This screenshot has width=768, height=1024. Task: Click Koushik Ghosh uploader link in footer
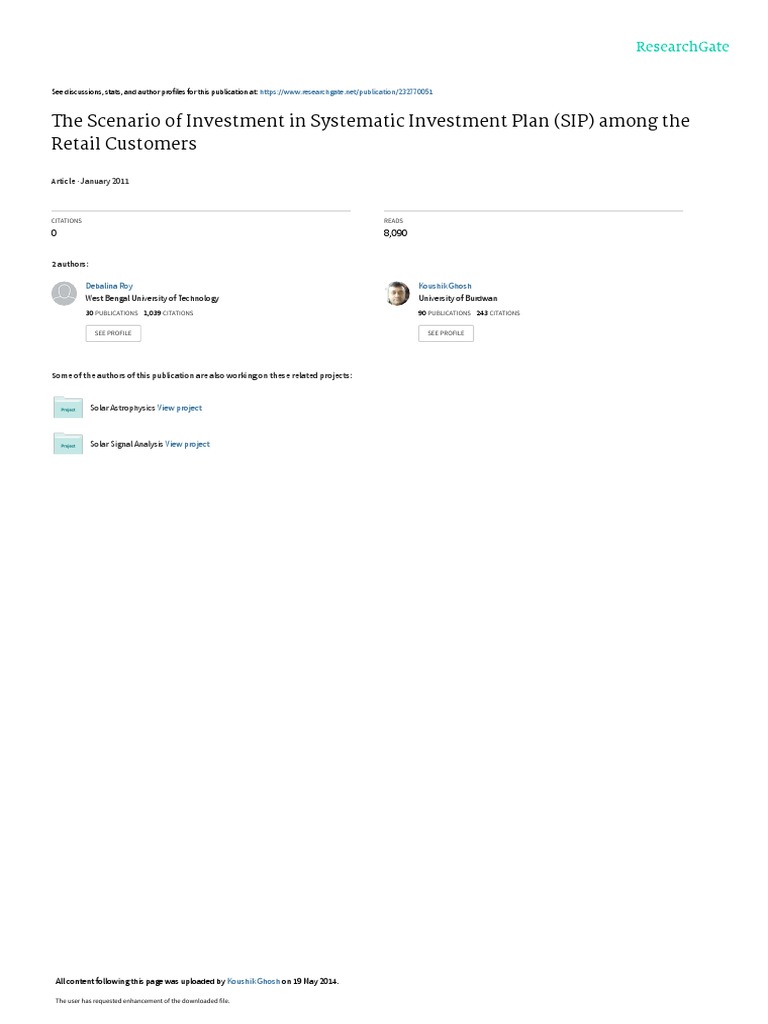coord(254,982)
